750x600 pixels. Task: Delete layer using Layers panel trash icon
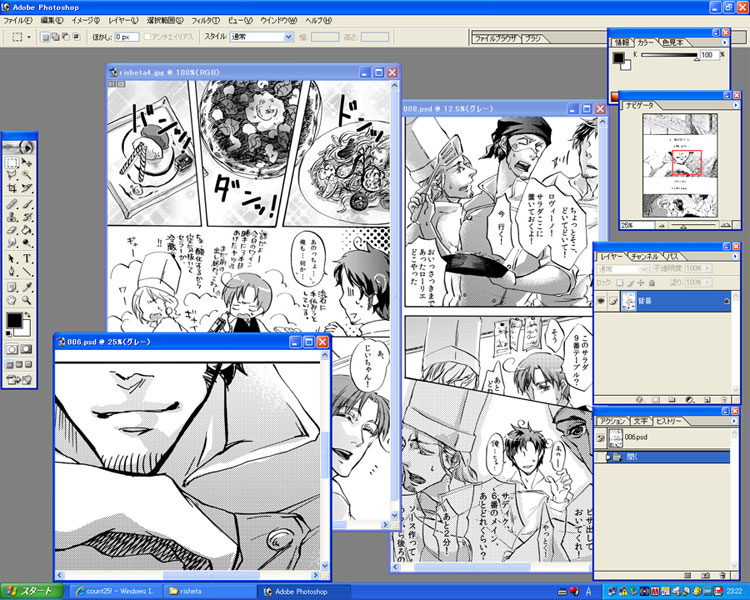click(724, 400)
